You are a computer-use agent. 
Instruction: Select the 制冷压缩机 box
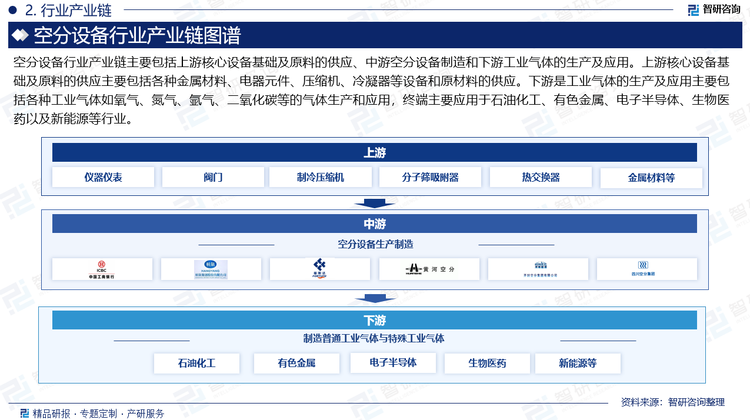[x=320, y=177]
